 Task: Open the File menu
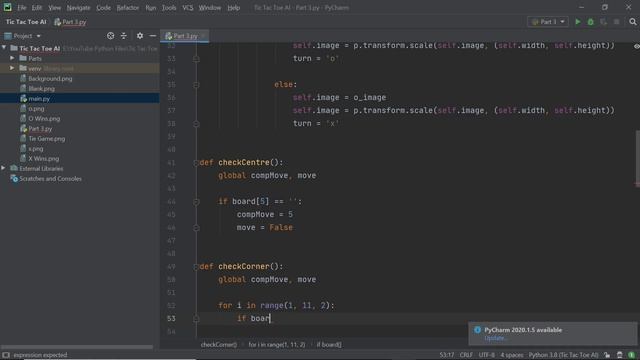point(22,7)
